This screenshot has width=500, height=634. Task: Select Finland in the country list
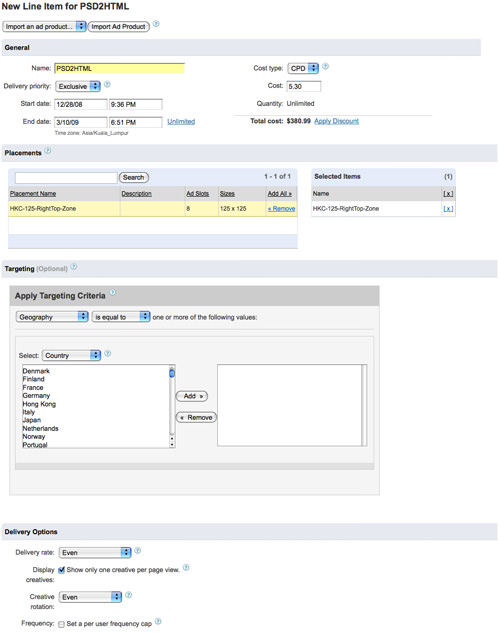click(34, 379)
